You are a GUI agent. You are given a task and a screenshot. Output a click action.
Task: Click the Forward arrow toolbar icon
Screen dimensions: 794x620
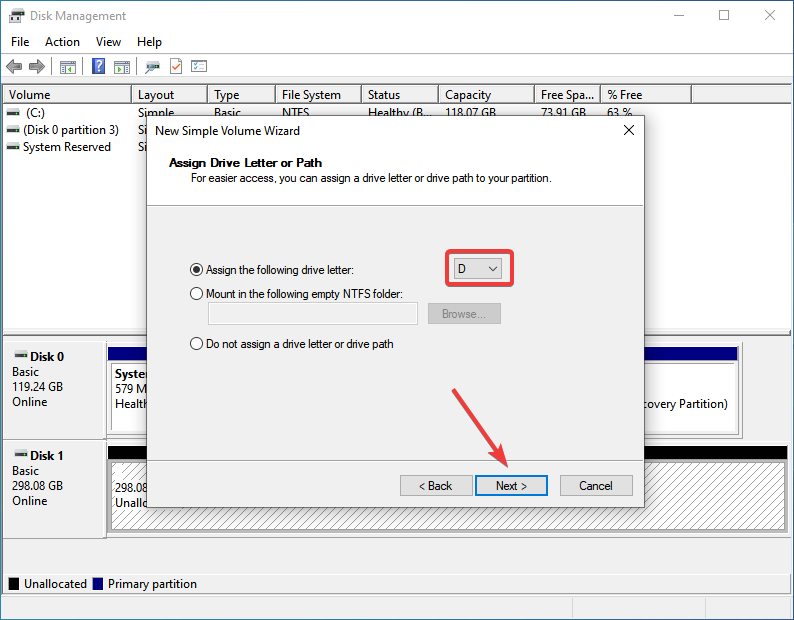click(x=37, y=66)
